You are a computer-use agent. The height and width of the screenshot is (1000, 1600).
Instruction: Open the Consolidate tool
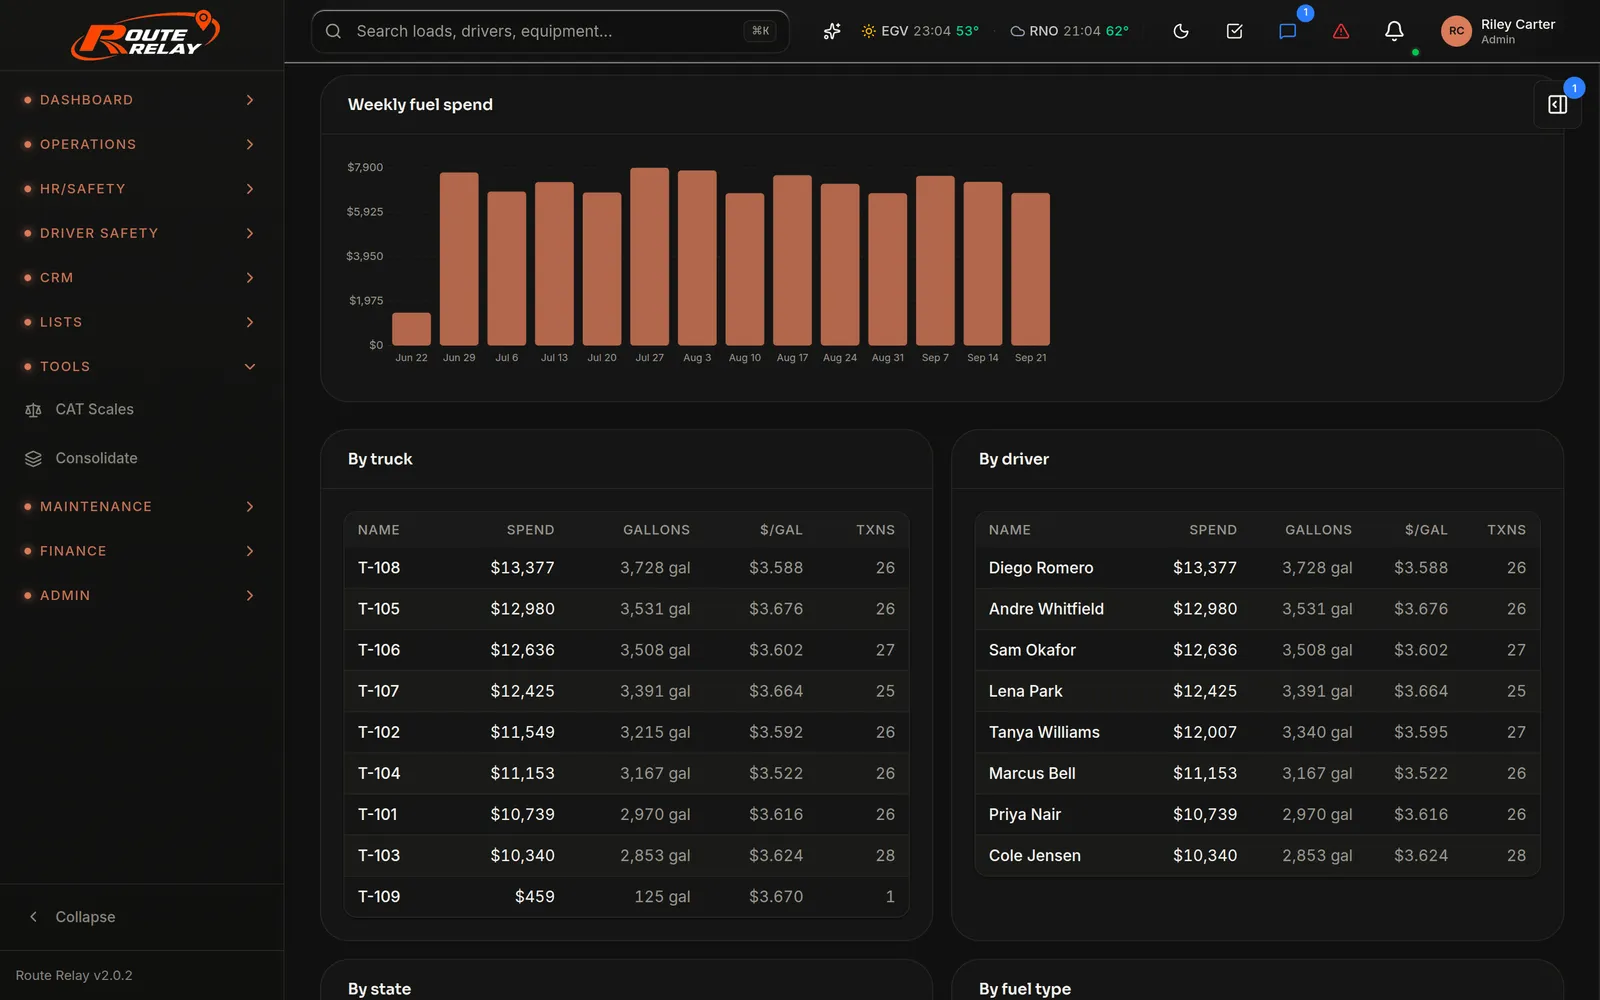[141, 458]
